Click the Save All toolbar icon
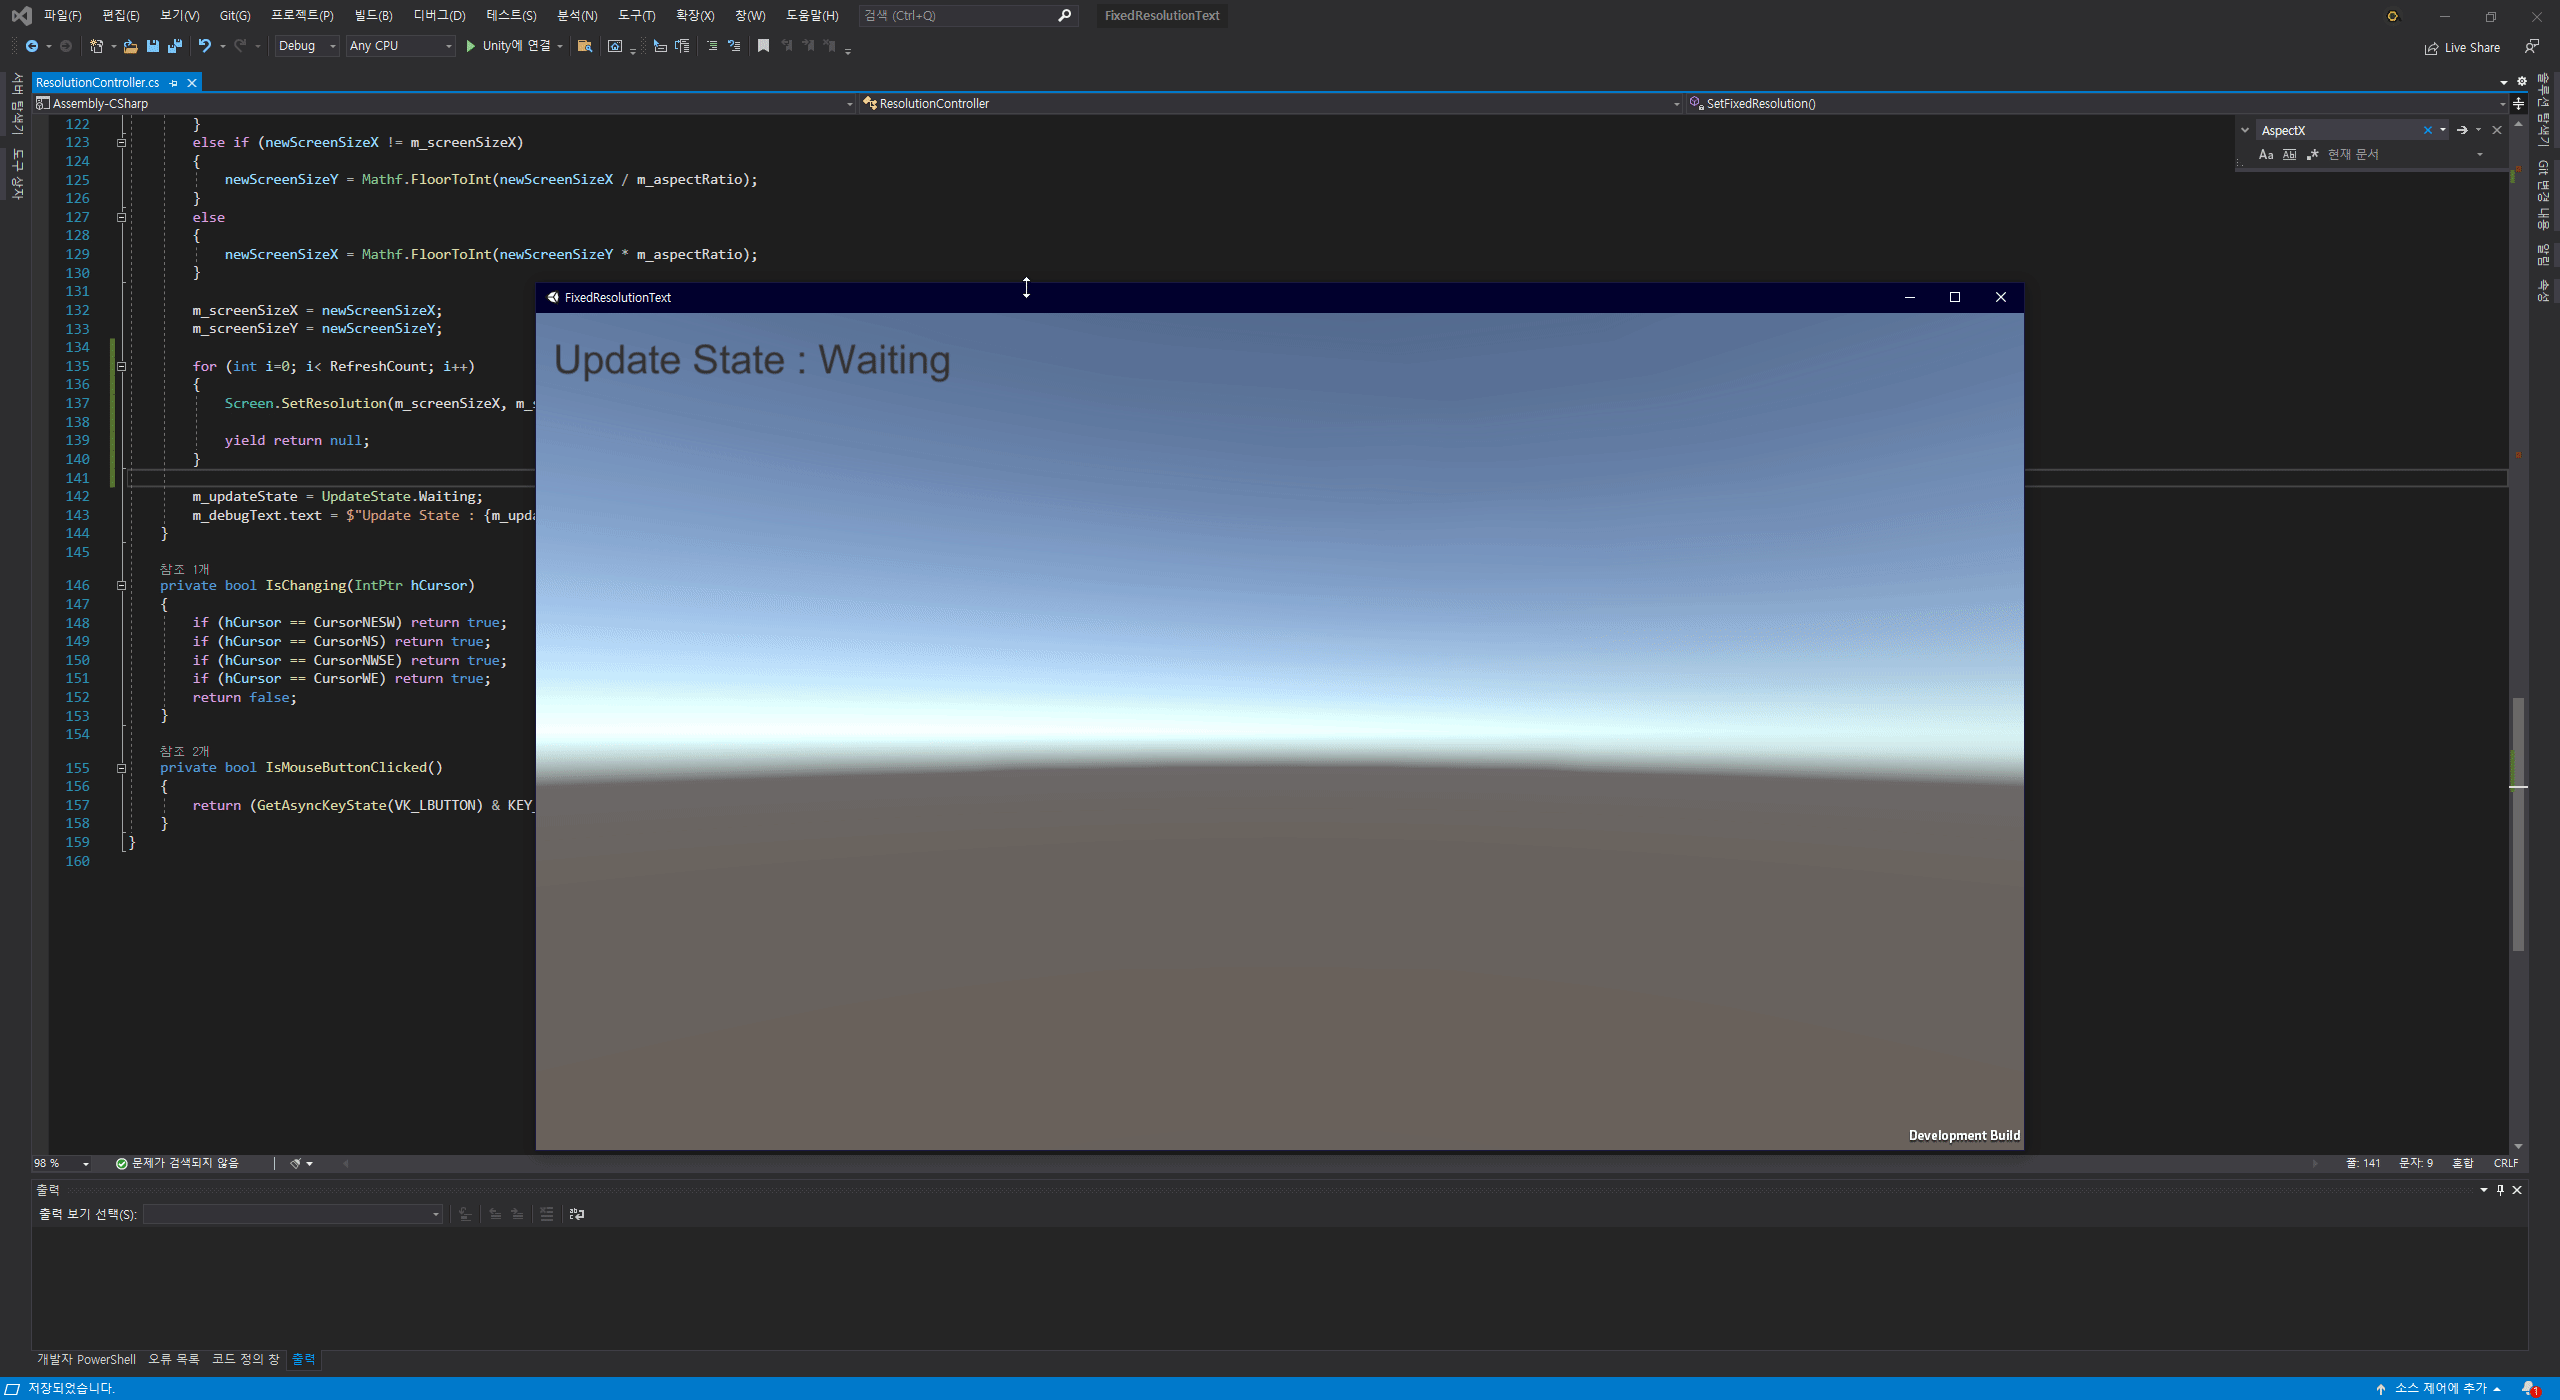Screen dimensions: 2560x1400 pyautogui.click(x=175, y=46)
